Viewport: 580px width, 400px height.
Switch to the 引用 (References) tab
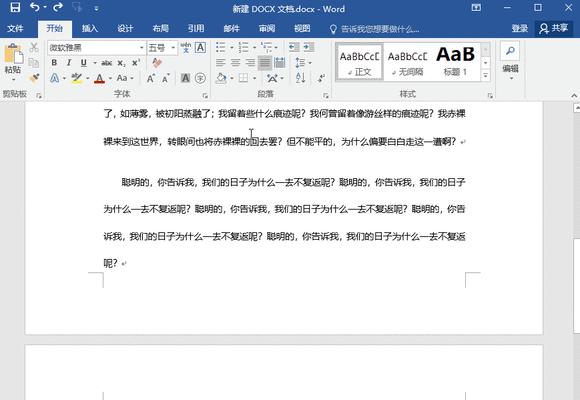pyautogui.click(x=196, y=28)
